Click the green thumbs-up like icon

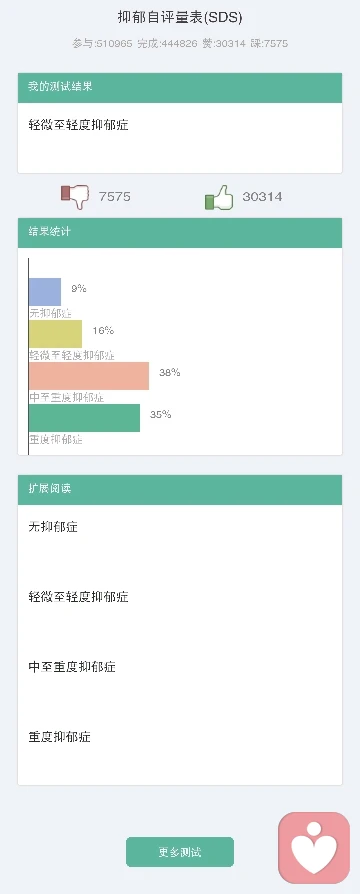[220, 197]
